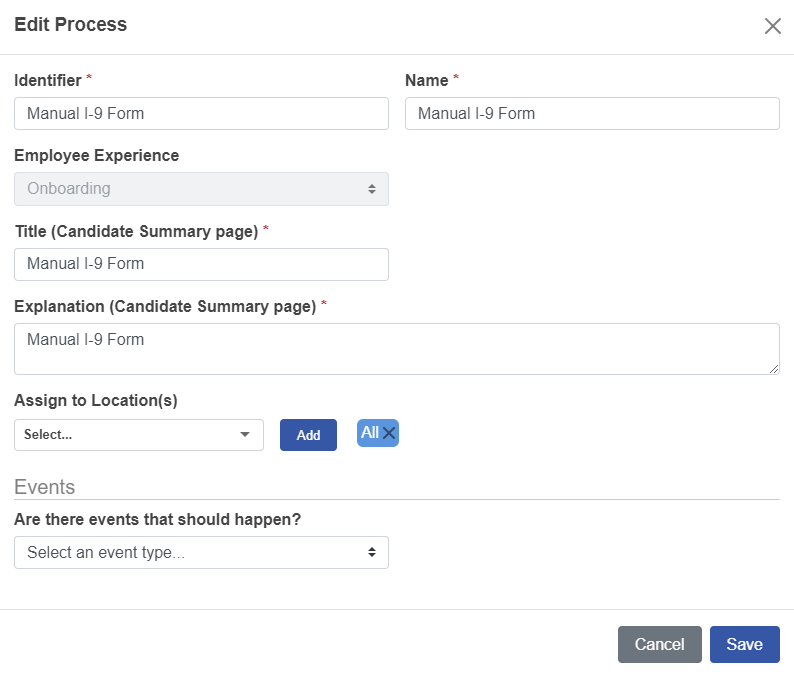Image resolution: width=794 pixels, height=678 pixels.
Task: Click the 'Events' section heading
Action: pos(45,487)
